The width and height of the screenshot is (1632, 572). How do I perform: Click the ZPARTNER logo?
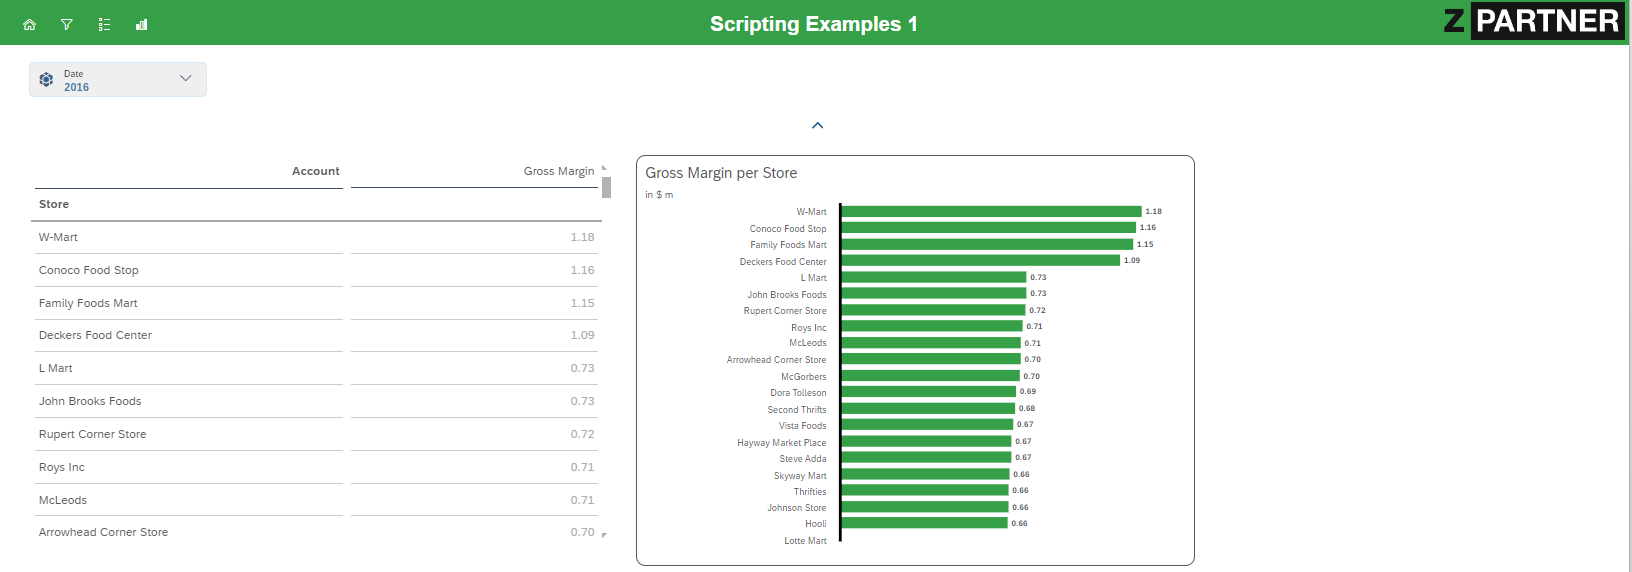pos(1533,21)
